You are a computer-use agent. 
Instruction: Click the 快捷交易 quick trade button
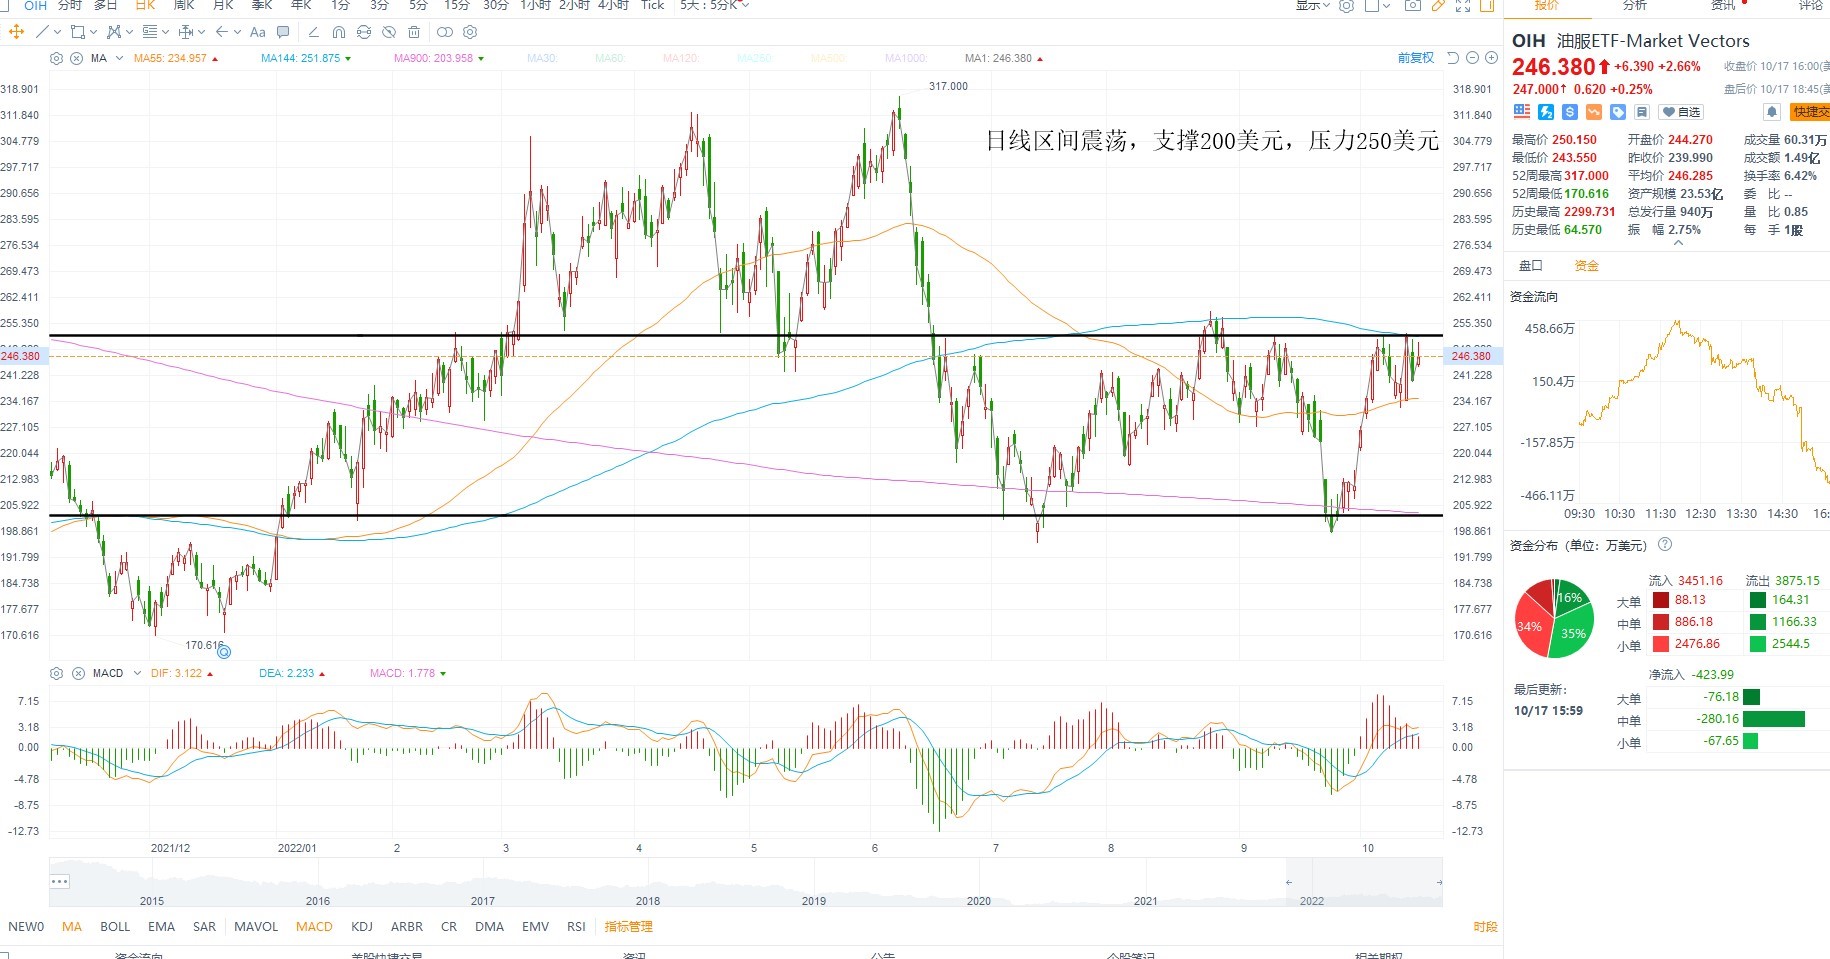pyautogui.click(x=1811, y=112)
